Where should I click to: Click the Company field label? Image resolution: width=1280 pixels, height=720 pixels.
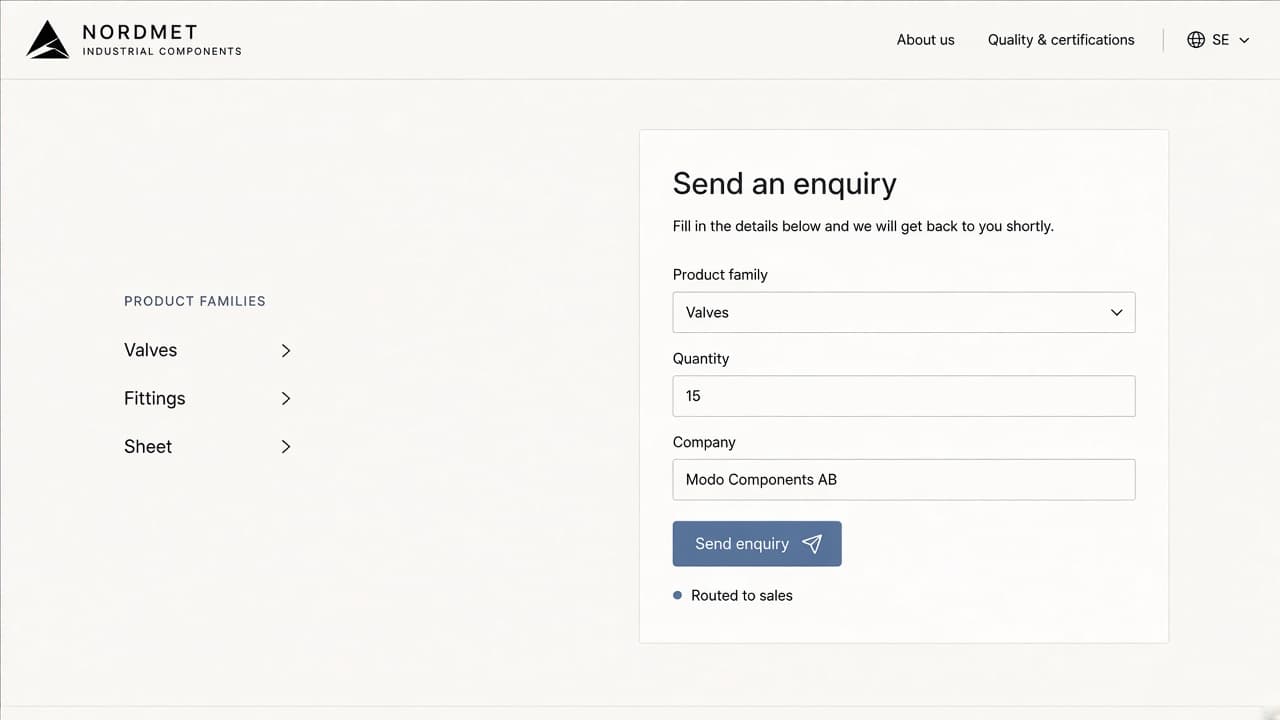704,442
